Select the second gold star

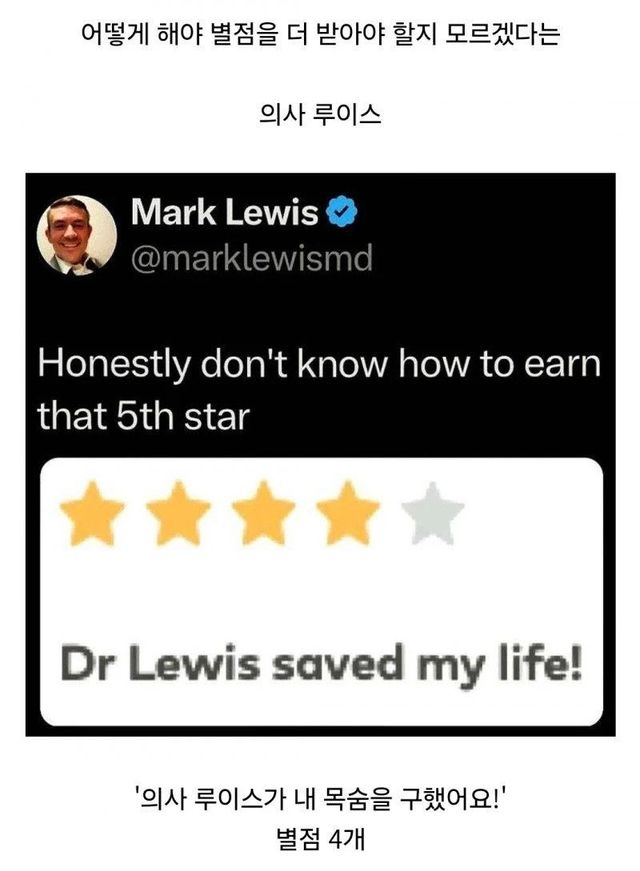pyautogui.click(x=178, y=513)
